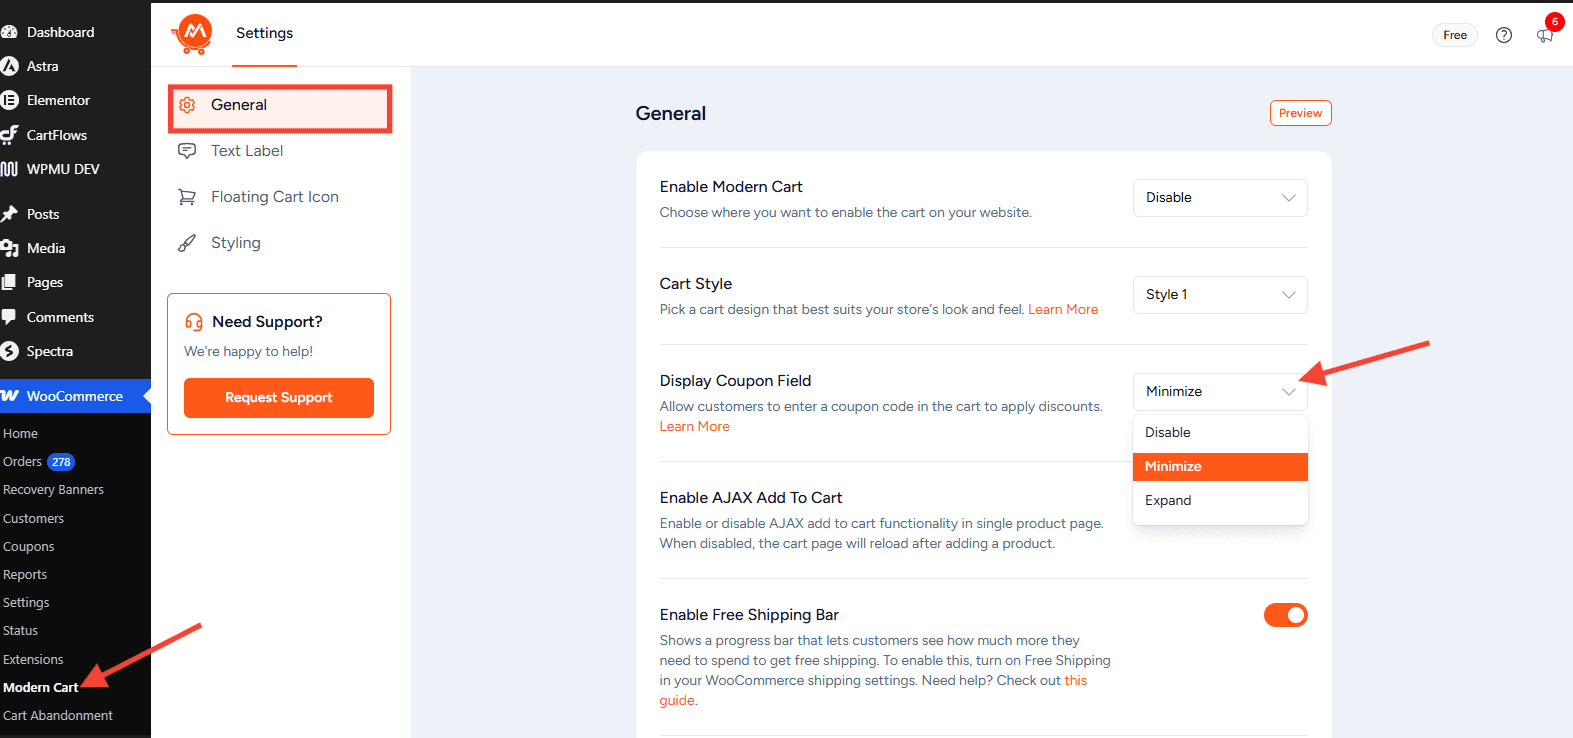Screen dimensions: 1573x738
Task: Click the Need Support headset icon
Action: click(194, 322)
